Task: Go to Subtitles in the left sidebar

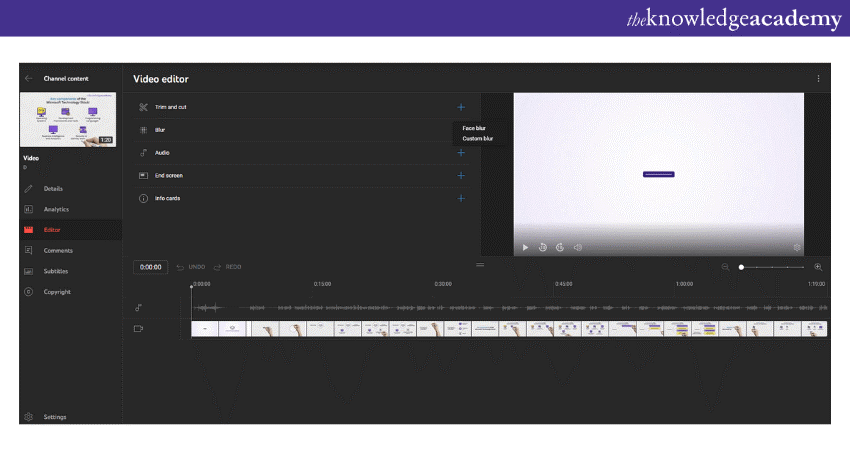Action: pos(55,271)
